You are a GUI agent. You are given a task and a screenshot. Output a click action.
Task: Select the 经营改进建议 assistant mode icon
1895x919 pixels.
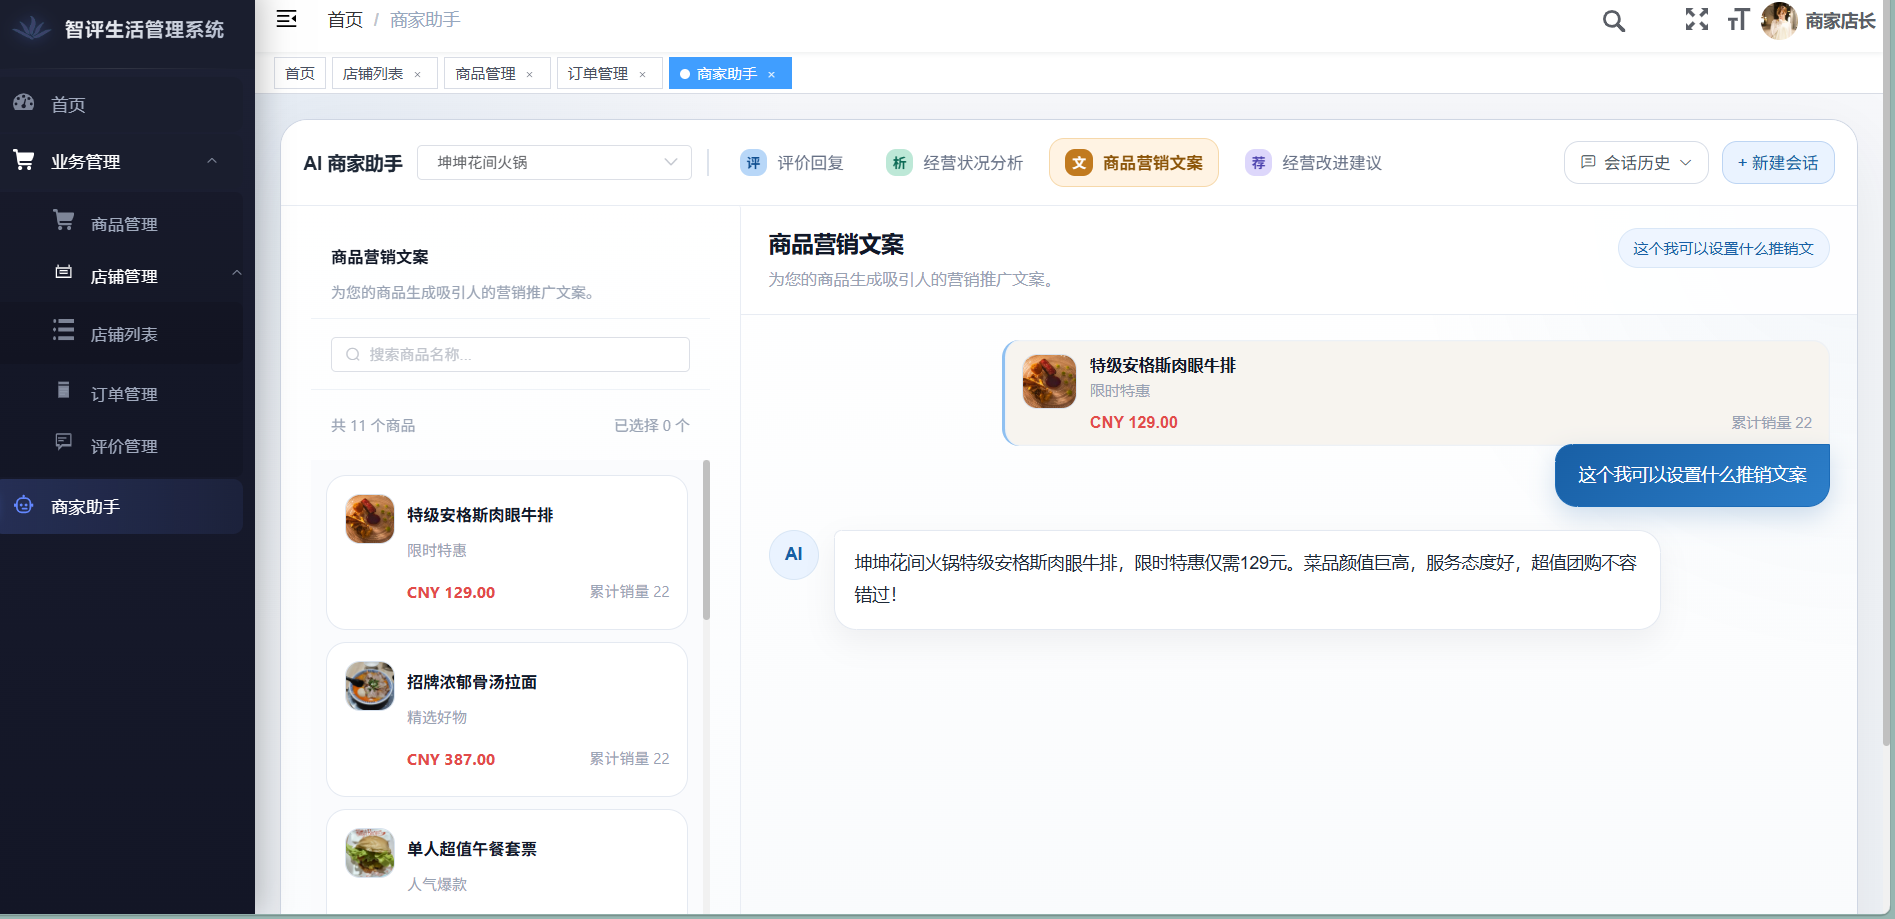click(1257, 162)
